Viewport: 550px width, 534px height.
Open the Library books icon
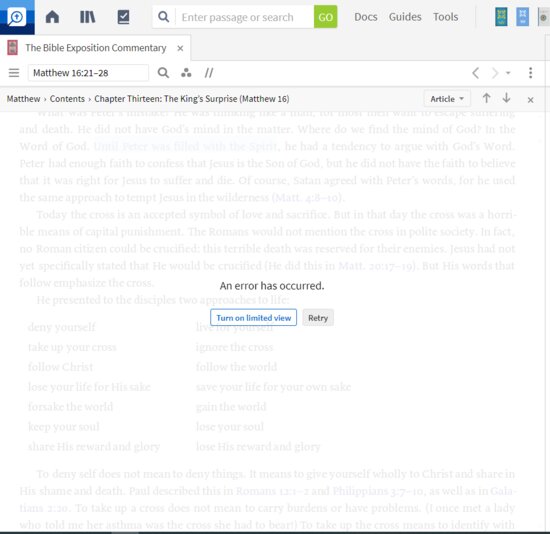[87, 17]
